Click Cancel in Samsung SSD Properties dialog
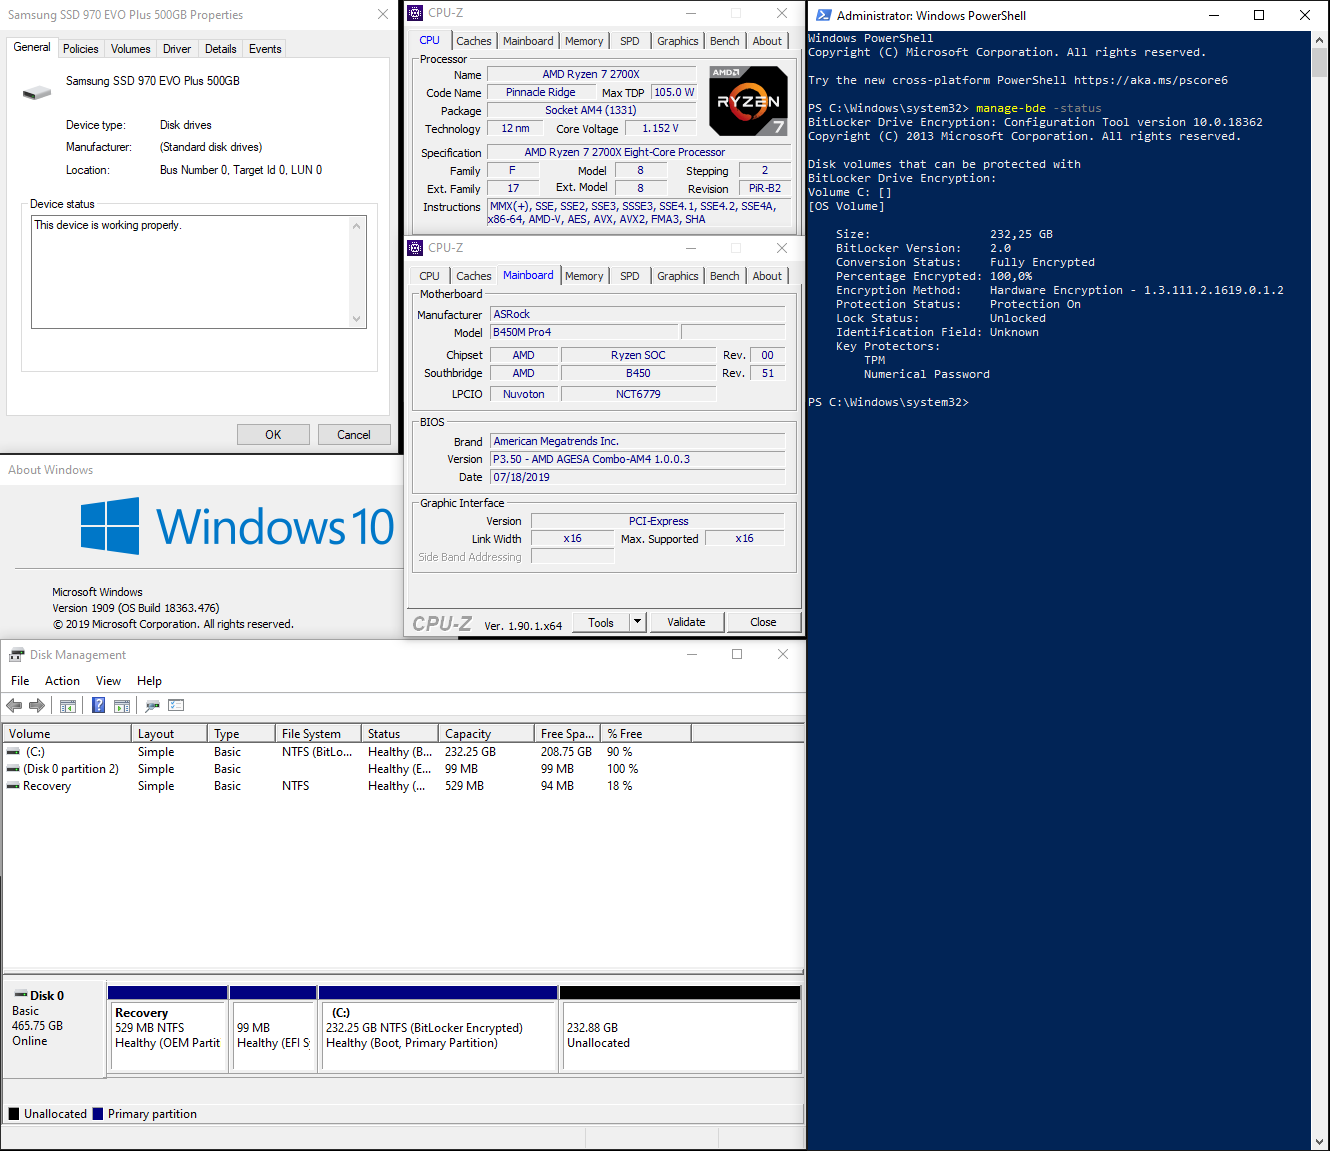The image size is (1330, 1151). pyautogui.click(x=354, y=435)
